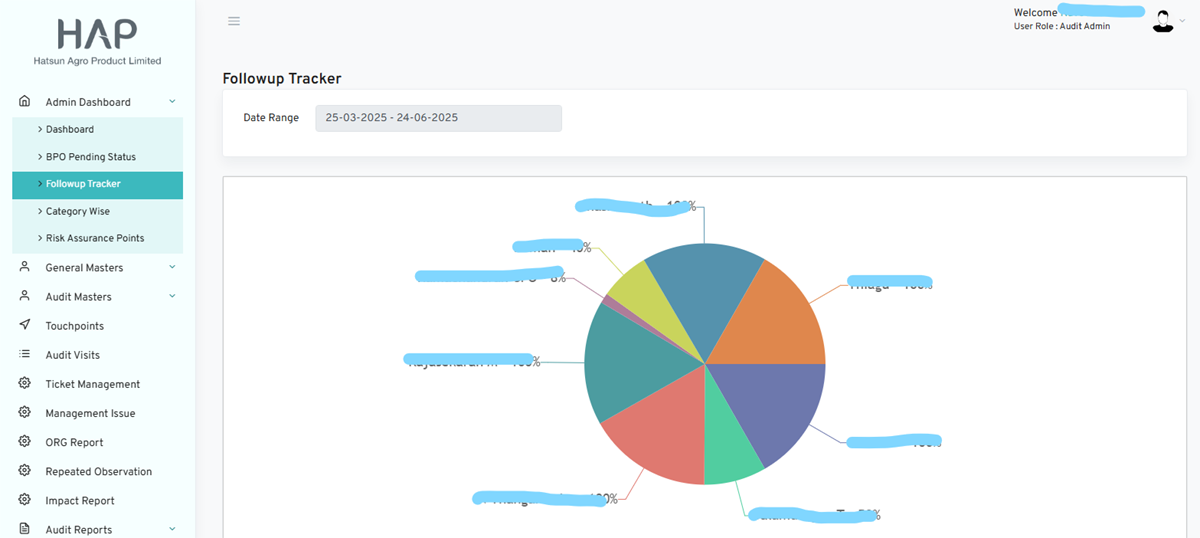The height and width of the screenshot is (538, 1200).
Task: Open the BPO Pending Status page
Action: pyautogui.click(x=90, y=157)
